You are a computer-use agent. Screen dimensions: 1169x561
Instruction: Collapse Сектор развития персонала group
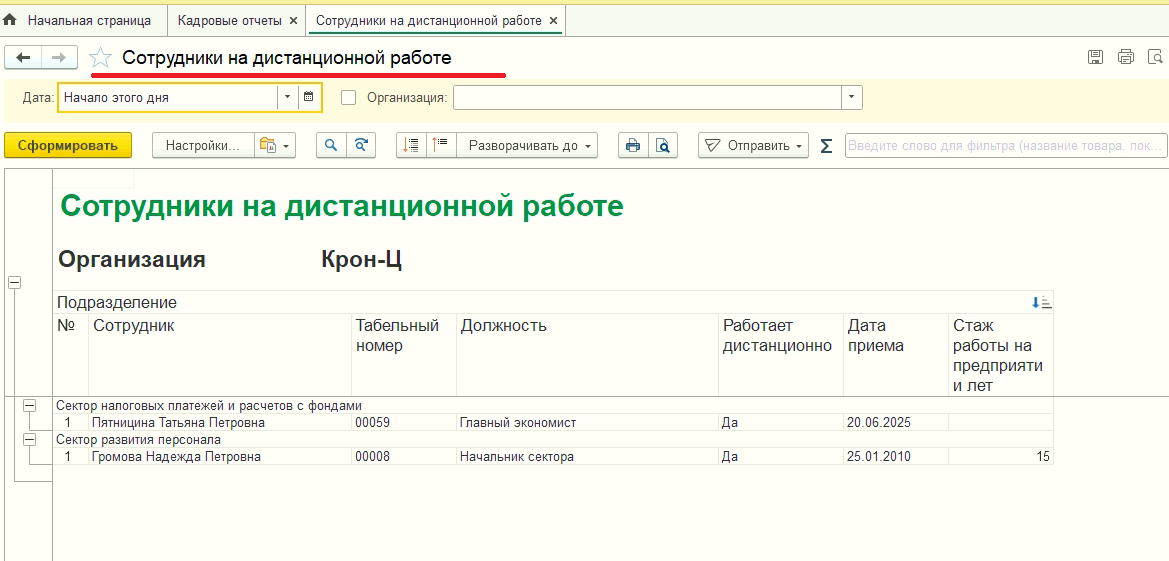pyautogui.click(x=30, y=439)
